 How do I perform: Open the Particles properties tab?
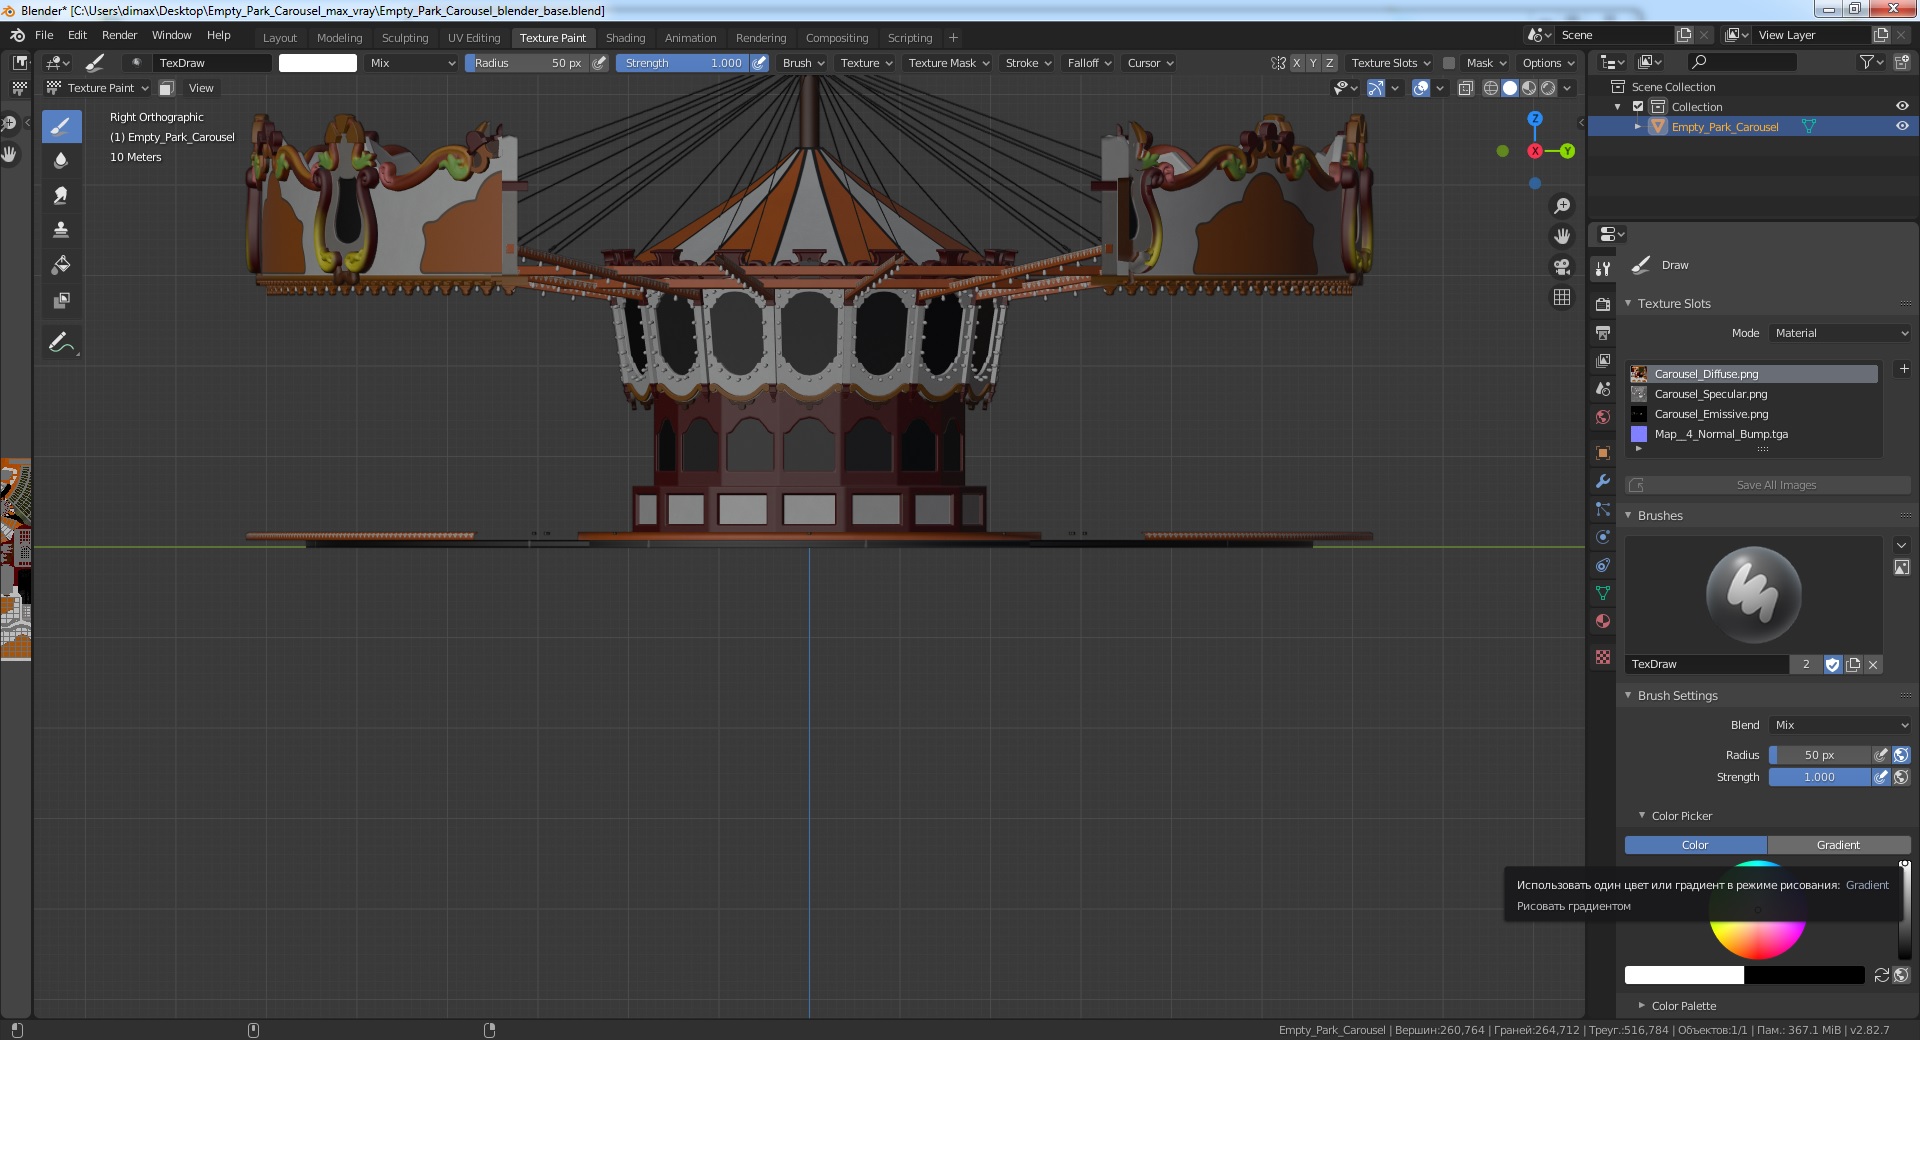1603,509
